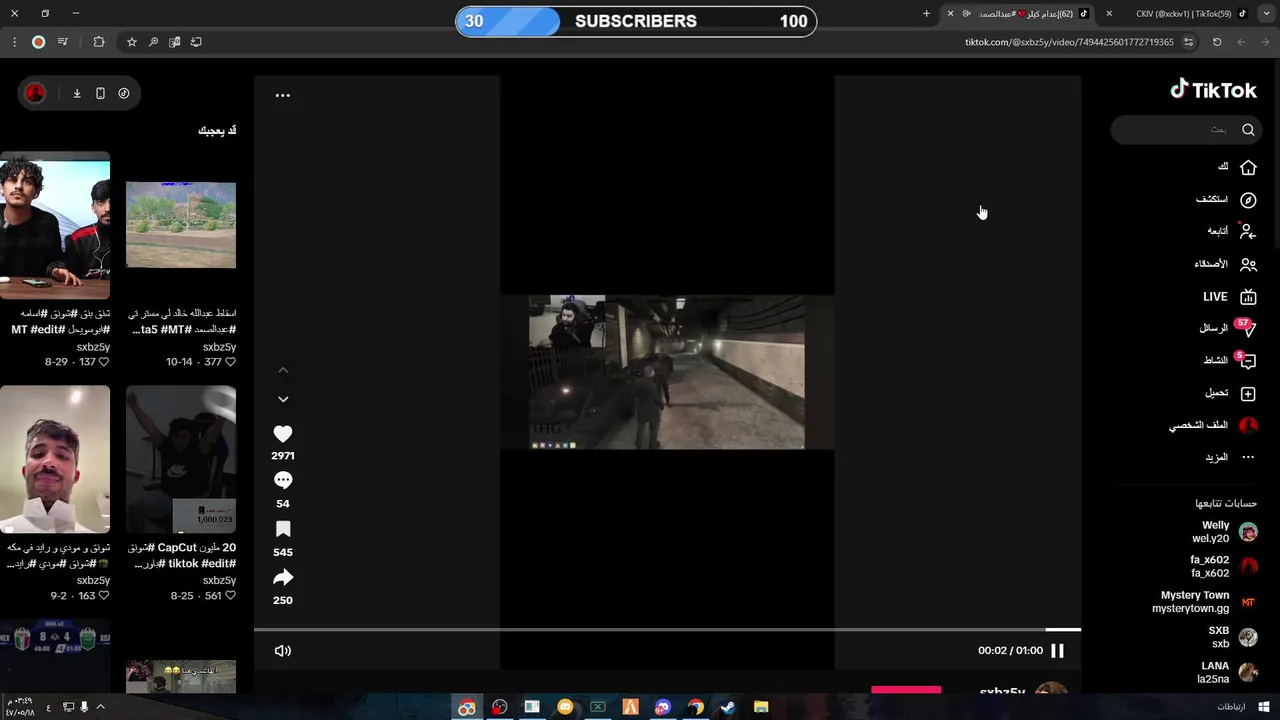Go to next video down chevron

(x=283, y=399)
